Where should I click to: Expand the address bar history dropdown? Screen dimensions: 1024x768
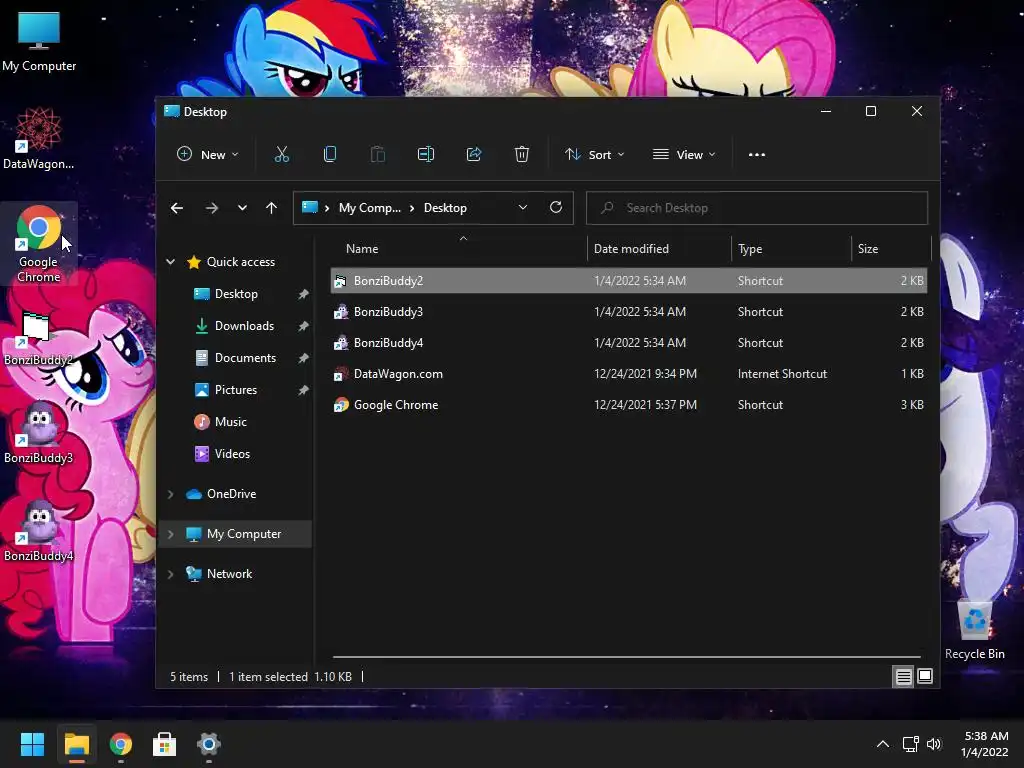coord(522,207)
